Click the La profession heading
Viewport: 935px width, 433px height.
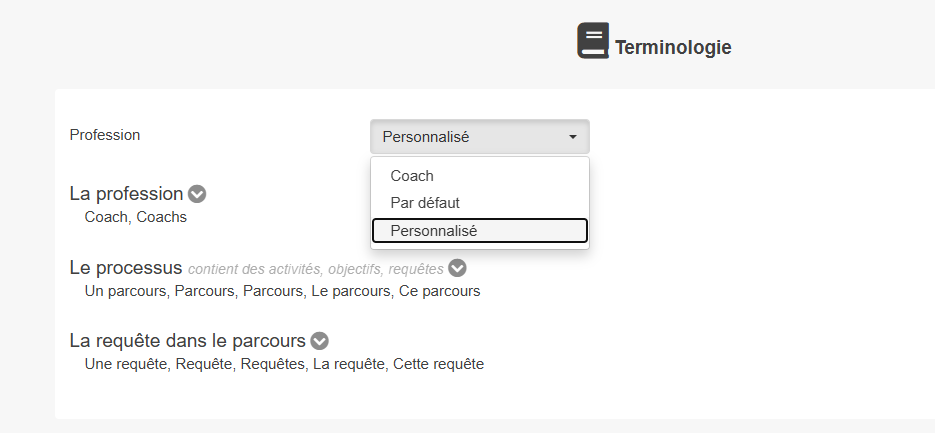pyautogui.click(x=126, y=194)
